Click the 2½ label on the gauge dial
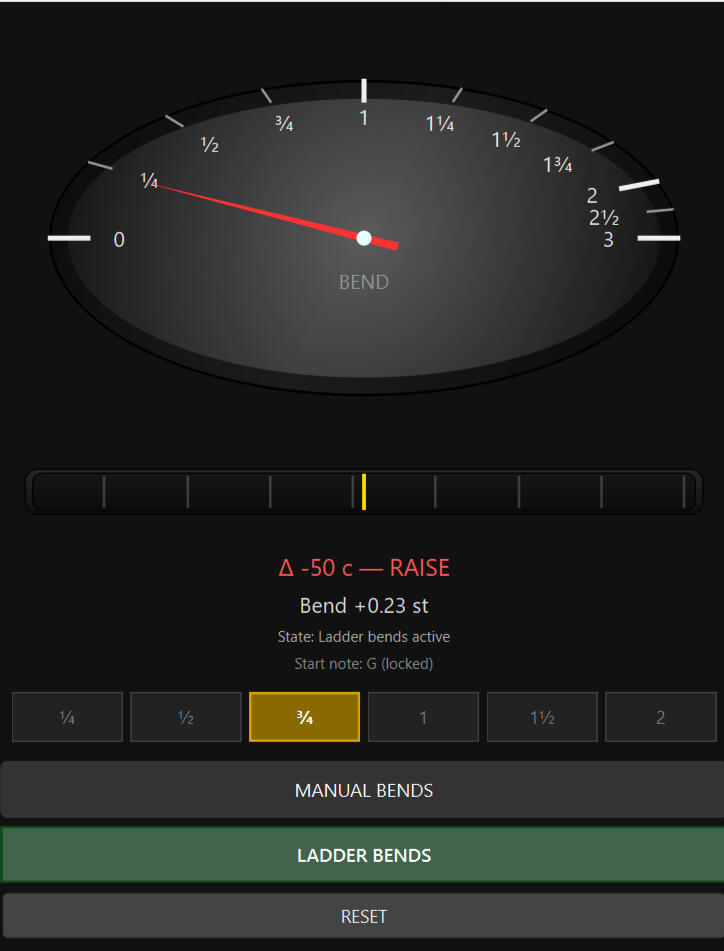 coord(604,218)
